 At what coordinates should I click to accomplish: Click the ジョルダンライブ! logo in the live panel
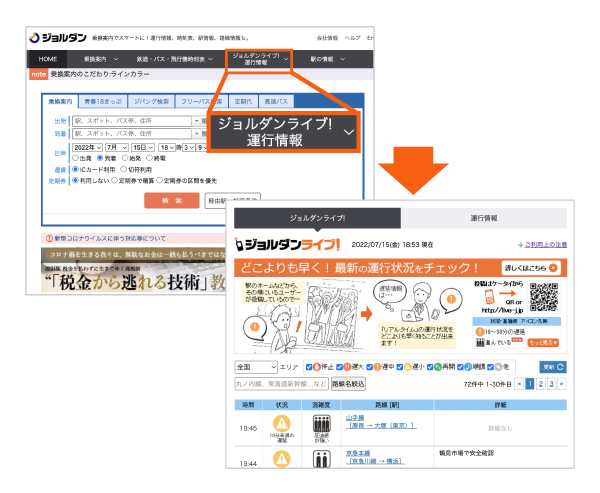pyautogui.click(x=287, y=245)
